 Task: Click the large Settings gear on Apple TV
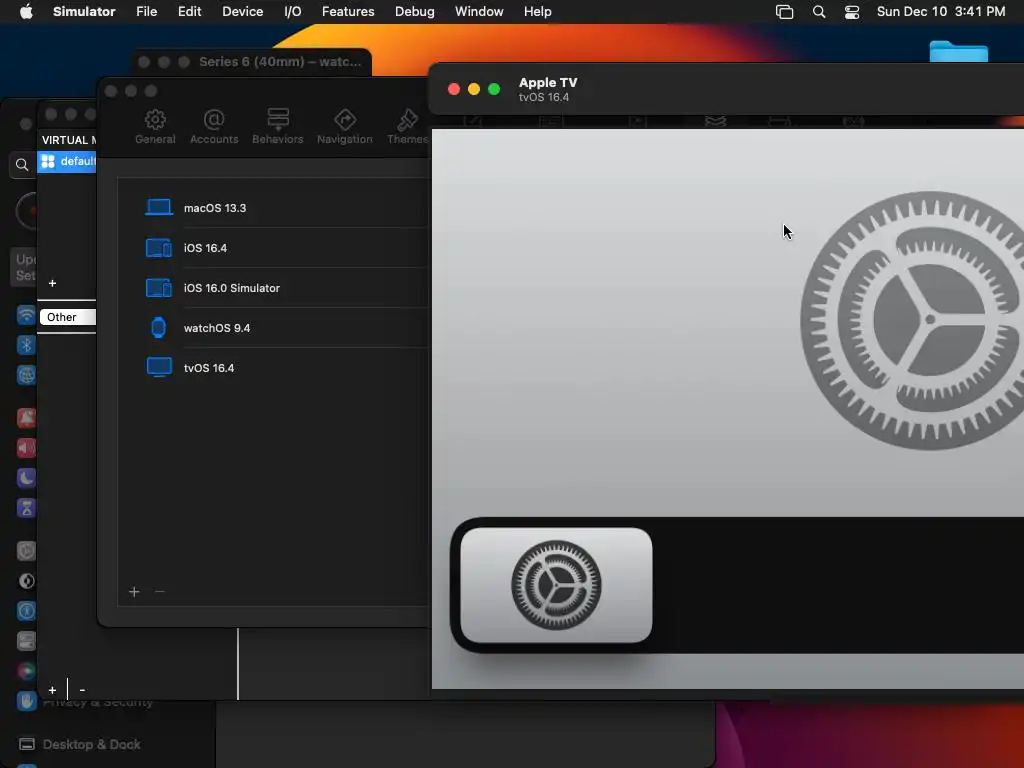pos(912,321)
